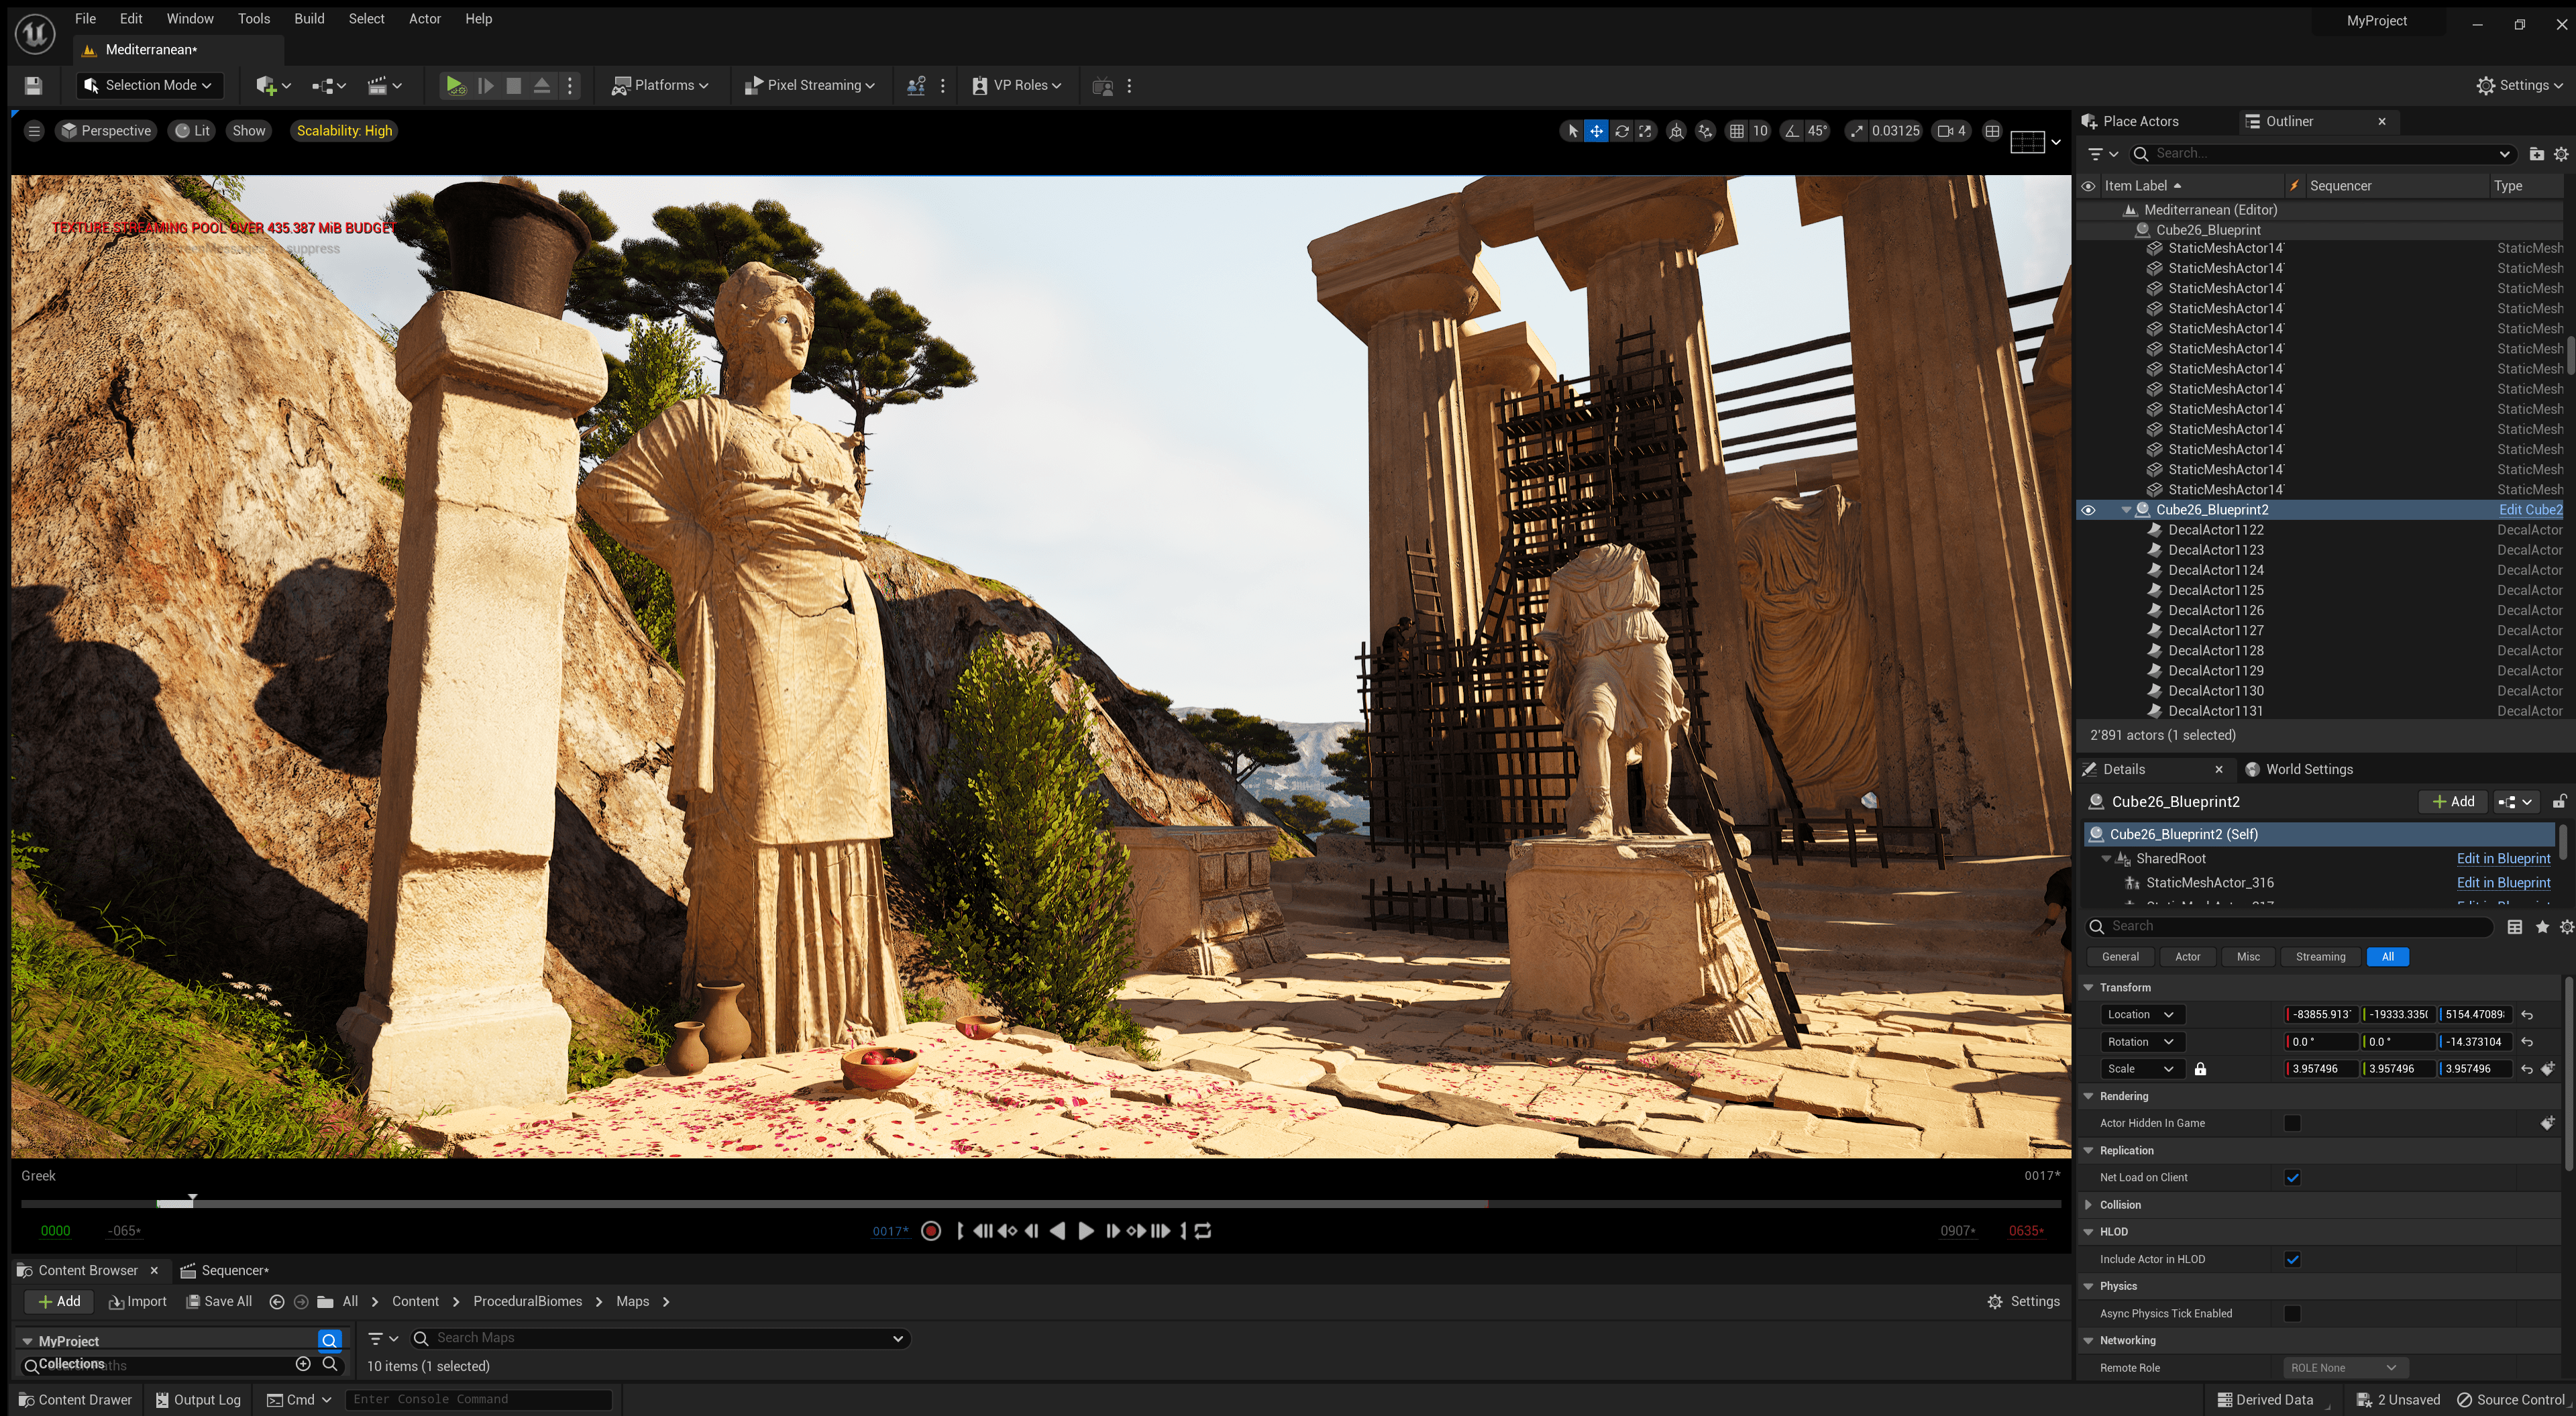Enable Actor Hidden In Game checkbox
This screenshot has width=2576, height=1416.
tap(2292, 1123)
